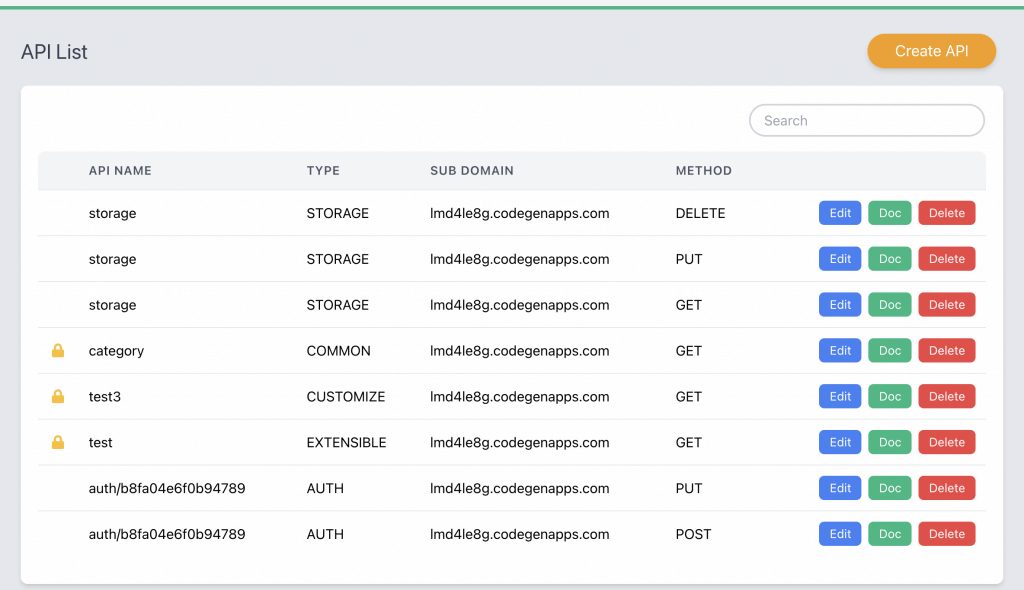Click lock icon next to test API
Image resolution: width=1024 pixels, height=590 pixels.
click(x=58, y=442)
